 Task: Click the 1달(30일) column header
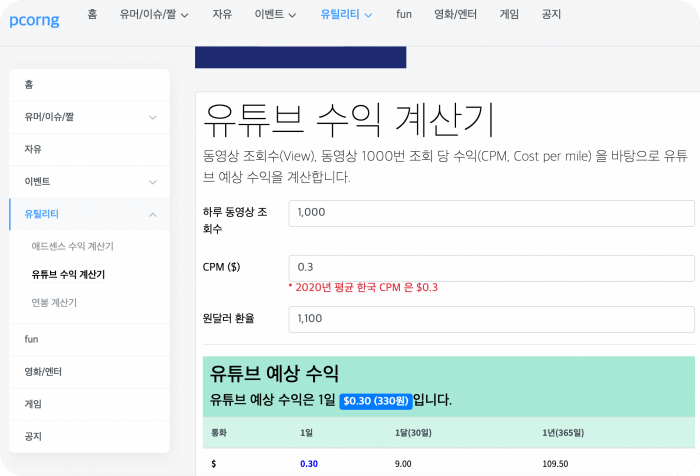click(413, 433)
